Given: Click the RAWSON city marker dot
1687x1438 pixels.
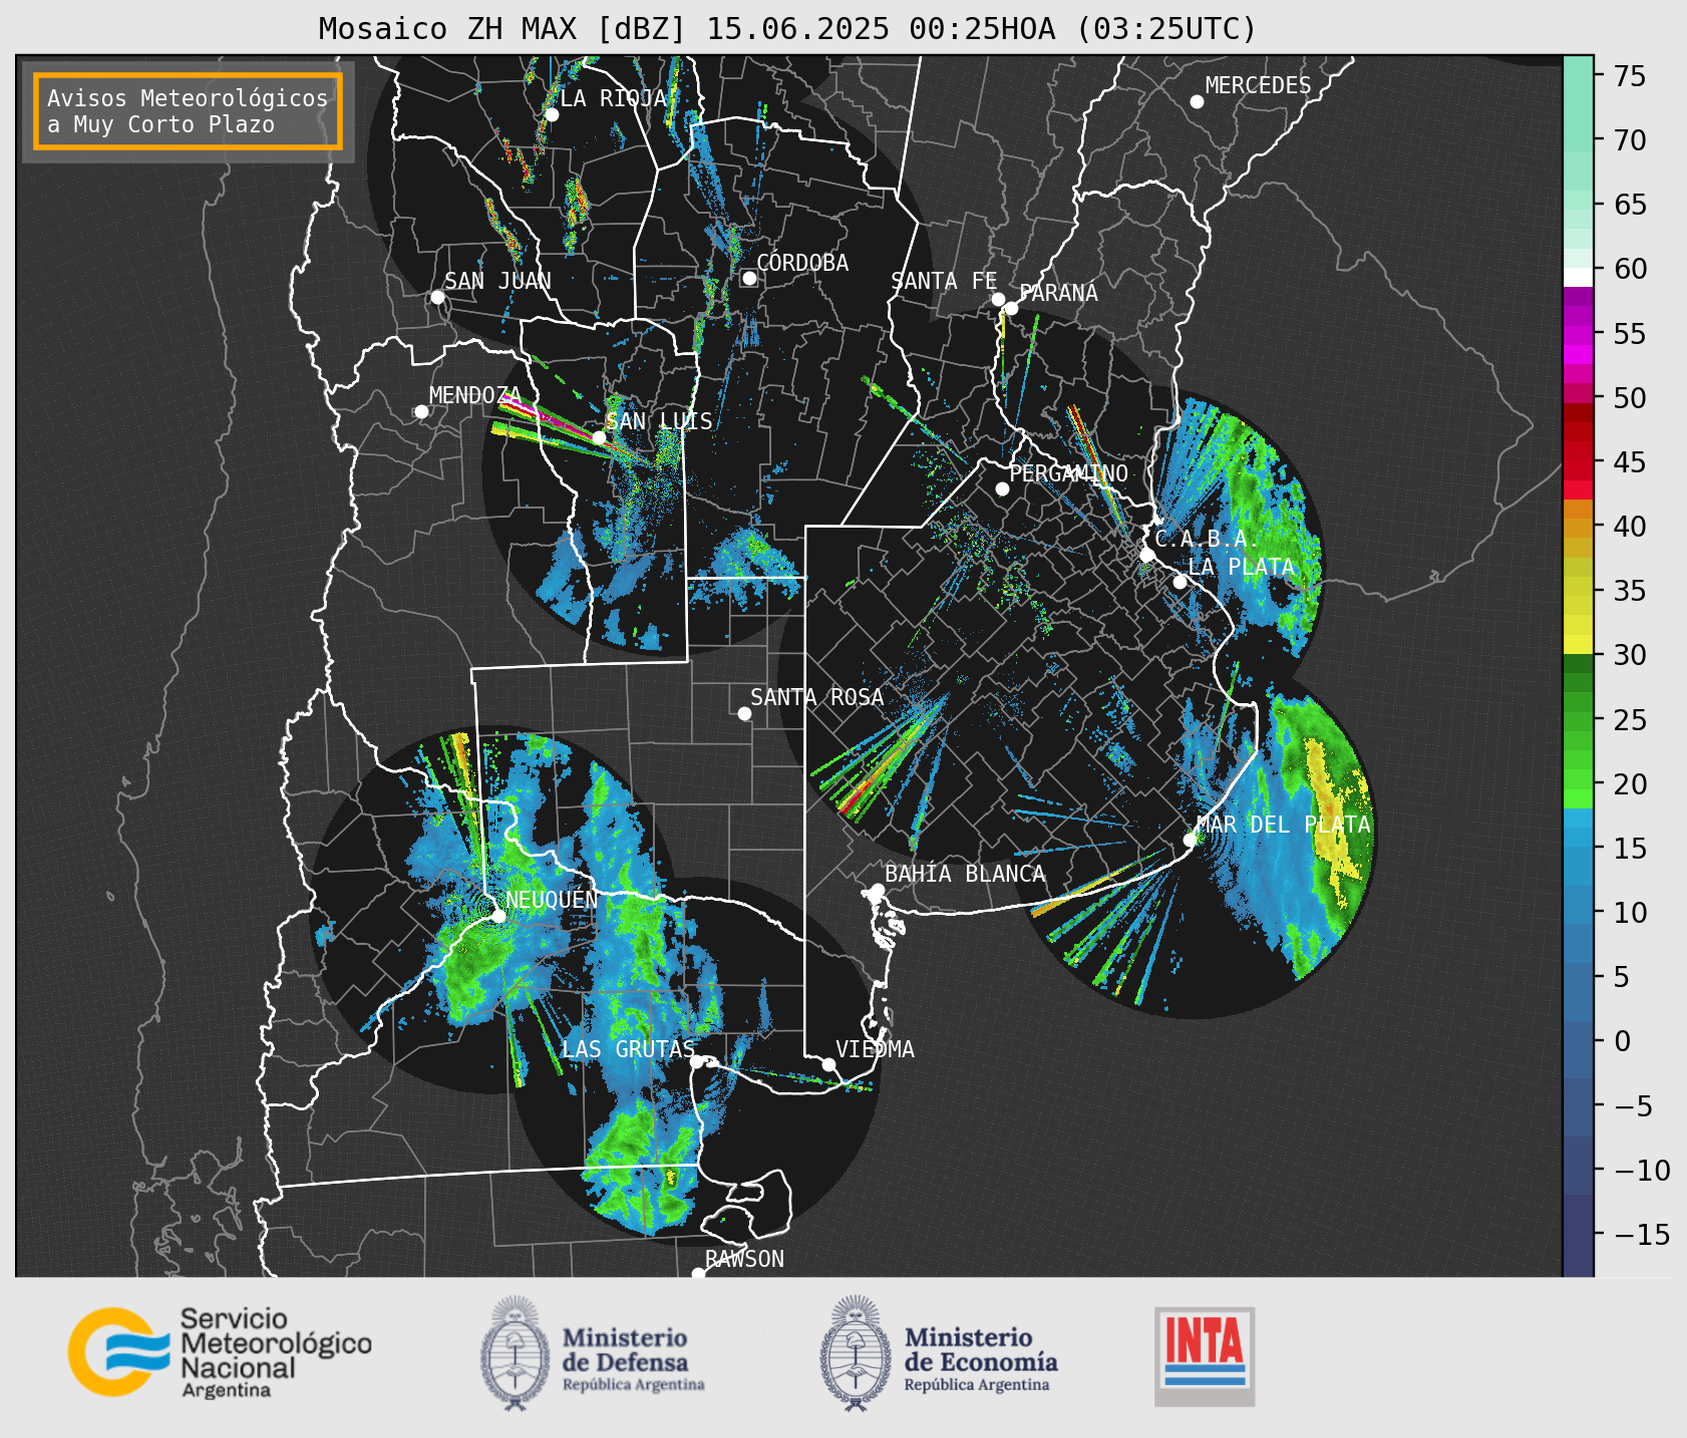Looking at the screenshot, I should point(698,1273).
